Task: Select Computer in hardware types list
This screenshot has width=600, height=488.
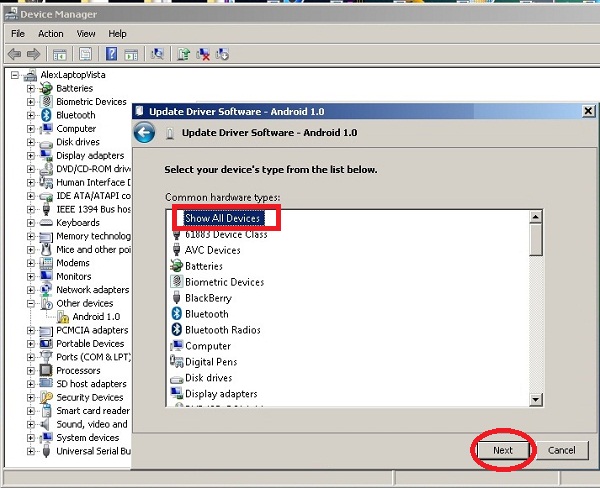Action: point(208,346)
